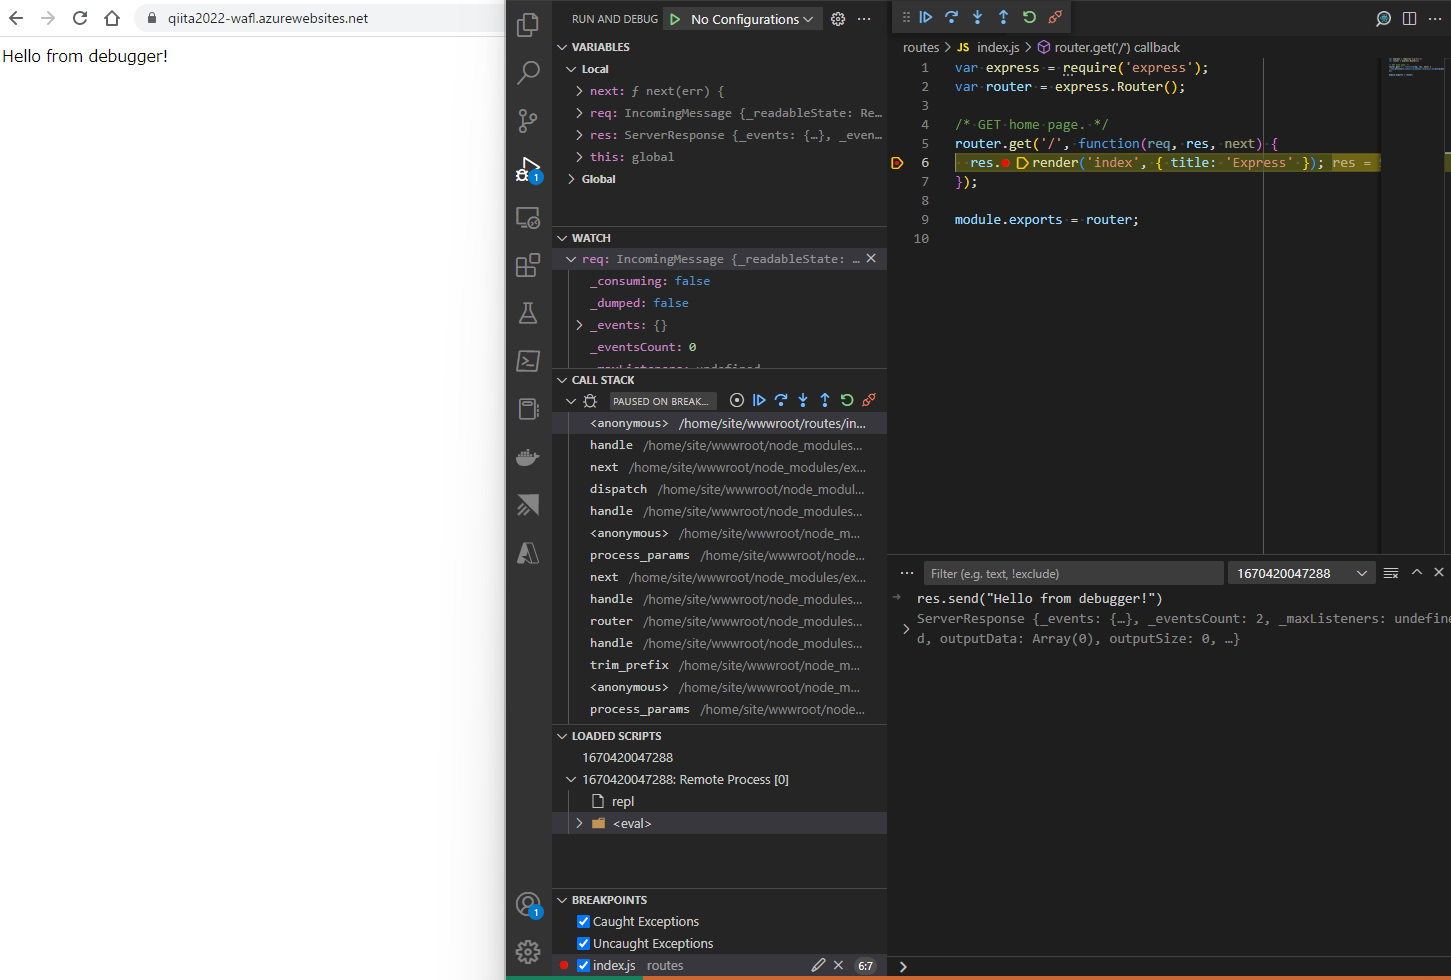Open repl script in Loaded Scripts

point(720,801)
